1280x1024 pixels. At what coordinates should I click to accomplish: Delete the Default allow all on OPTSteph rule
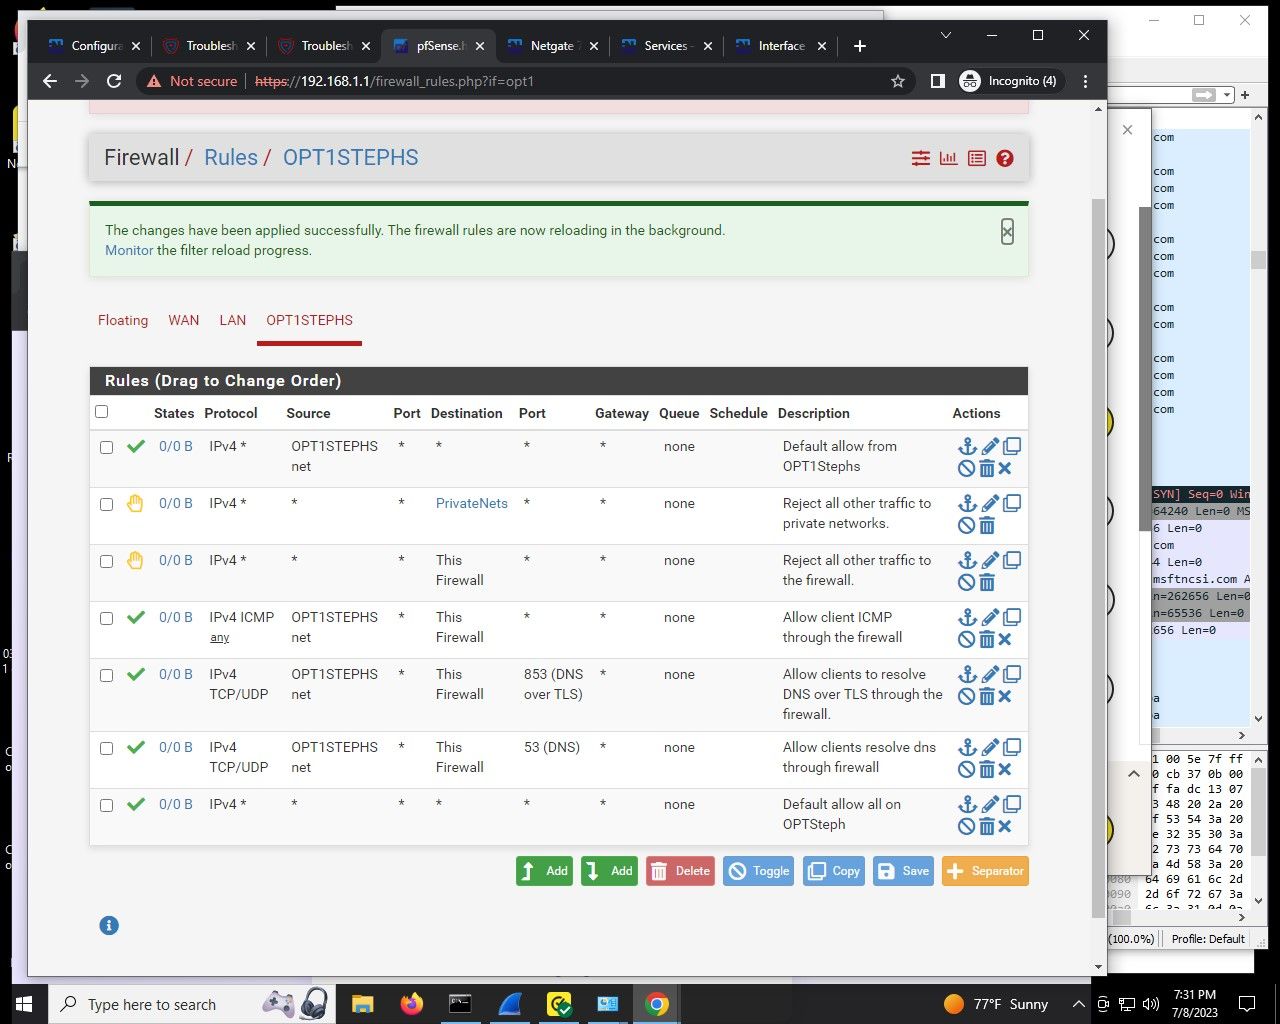coord(987,827)
